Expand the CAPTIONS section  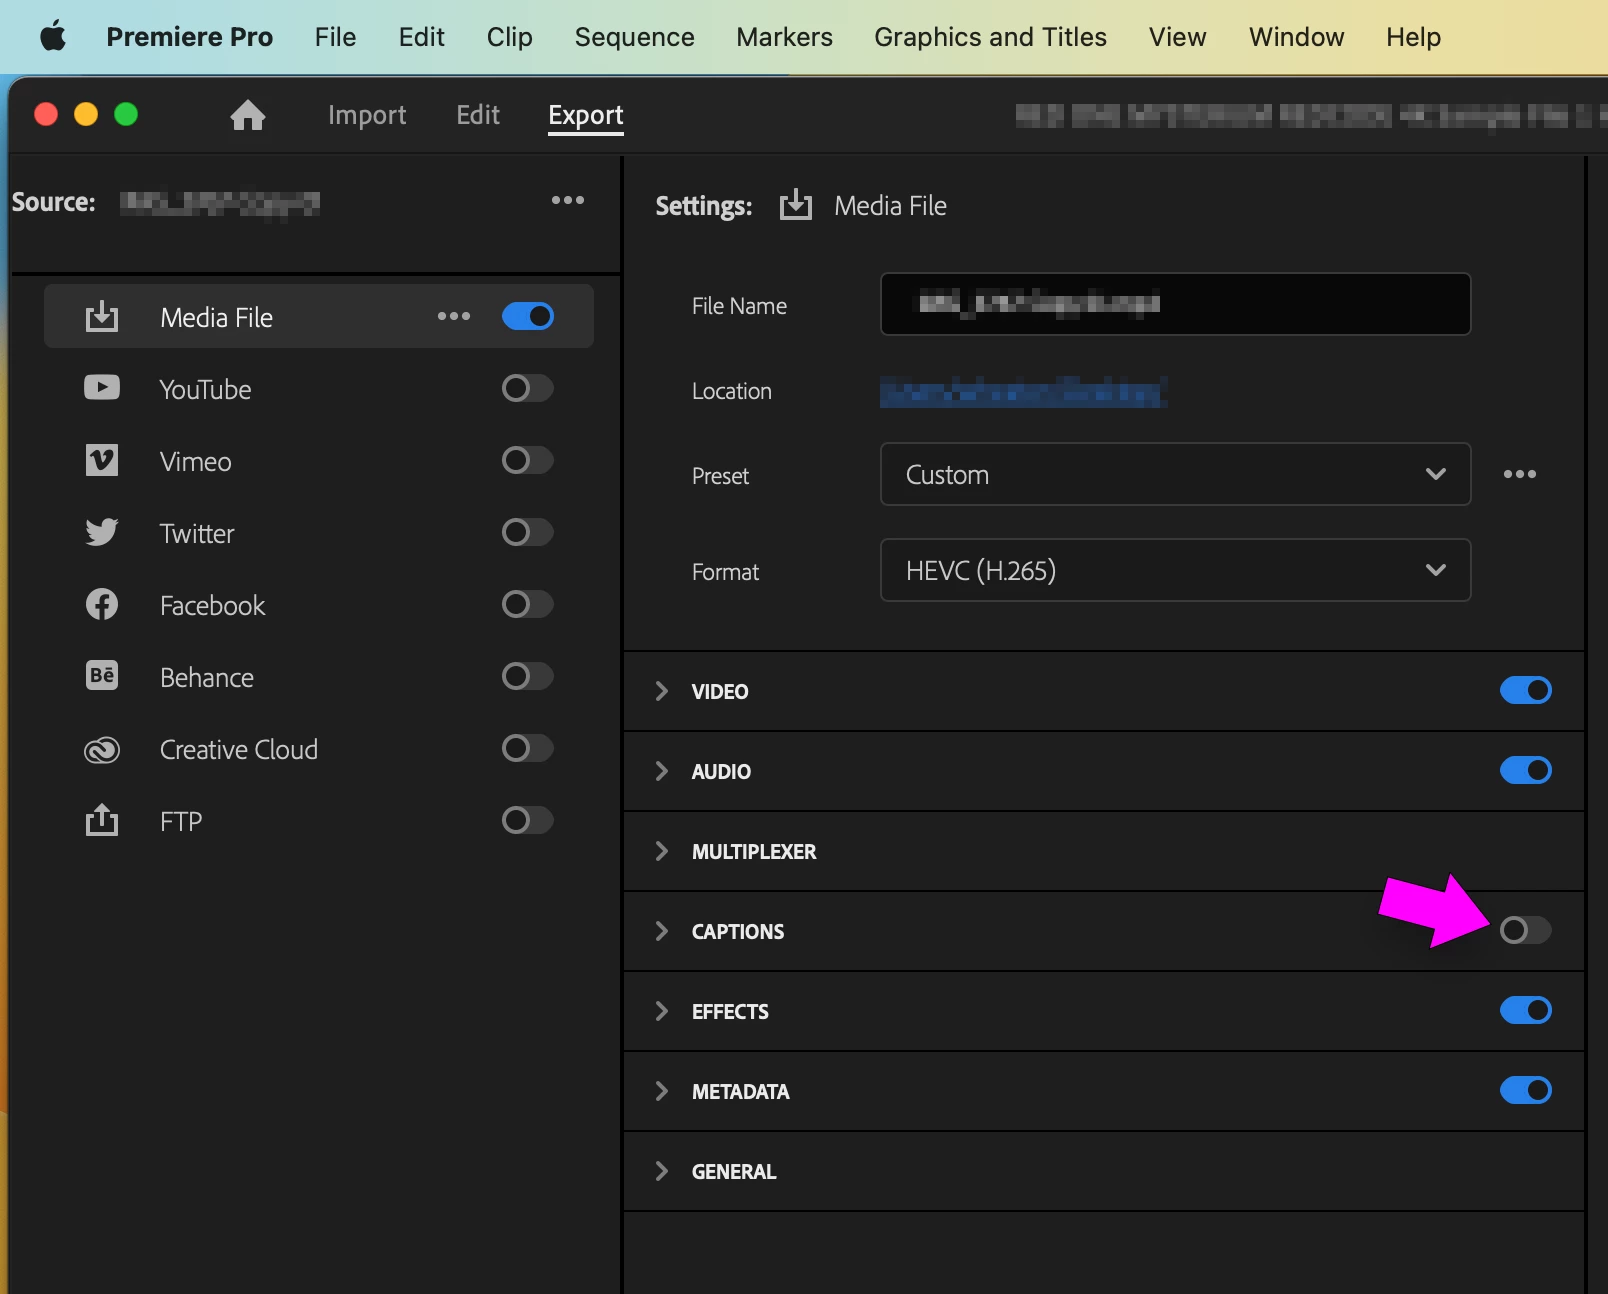click(x=661, y=931)
